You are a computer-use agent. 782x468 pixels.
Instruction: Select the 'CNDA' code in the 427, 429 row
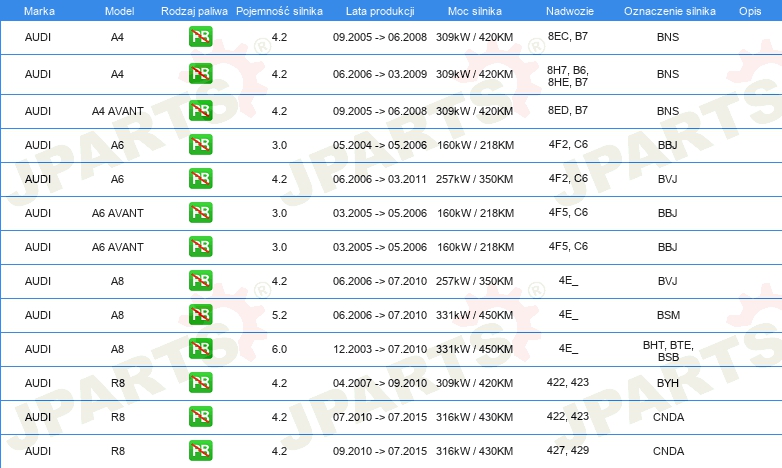[668, 451]
